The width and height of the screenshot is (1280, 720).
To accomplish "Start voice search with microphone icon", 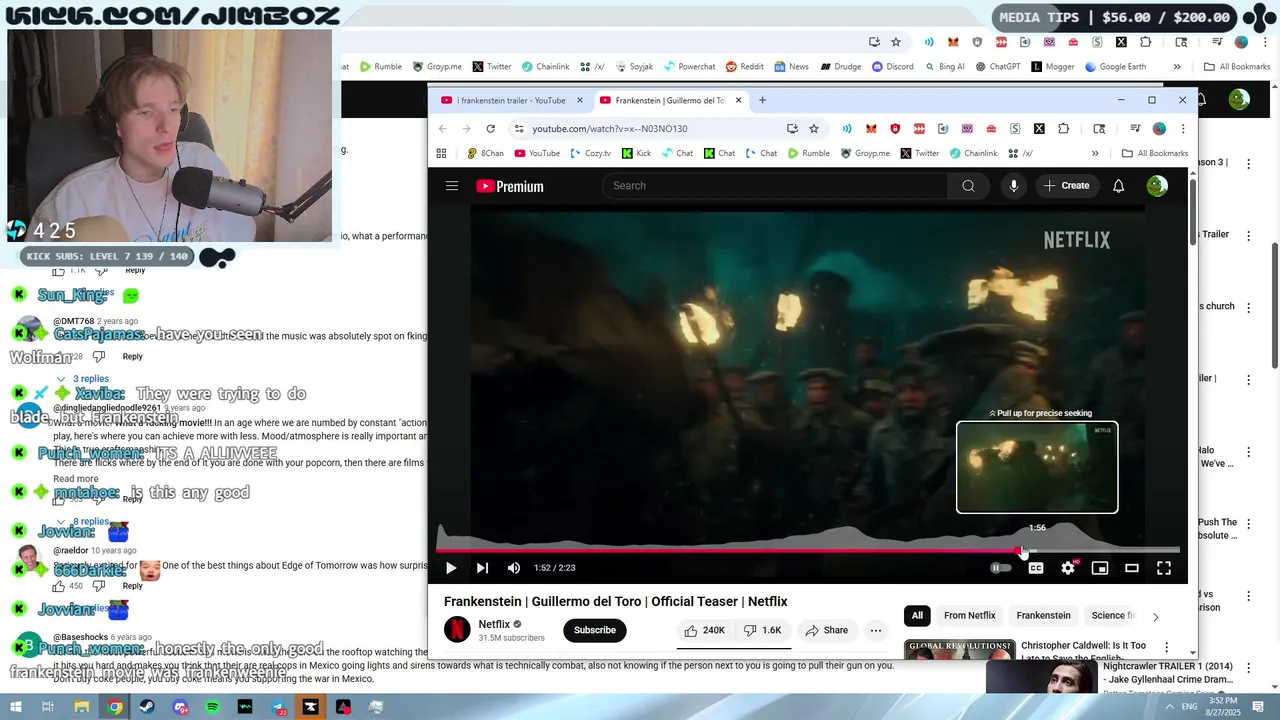I will pyautogui.click(x=1013, y=186).
